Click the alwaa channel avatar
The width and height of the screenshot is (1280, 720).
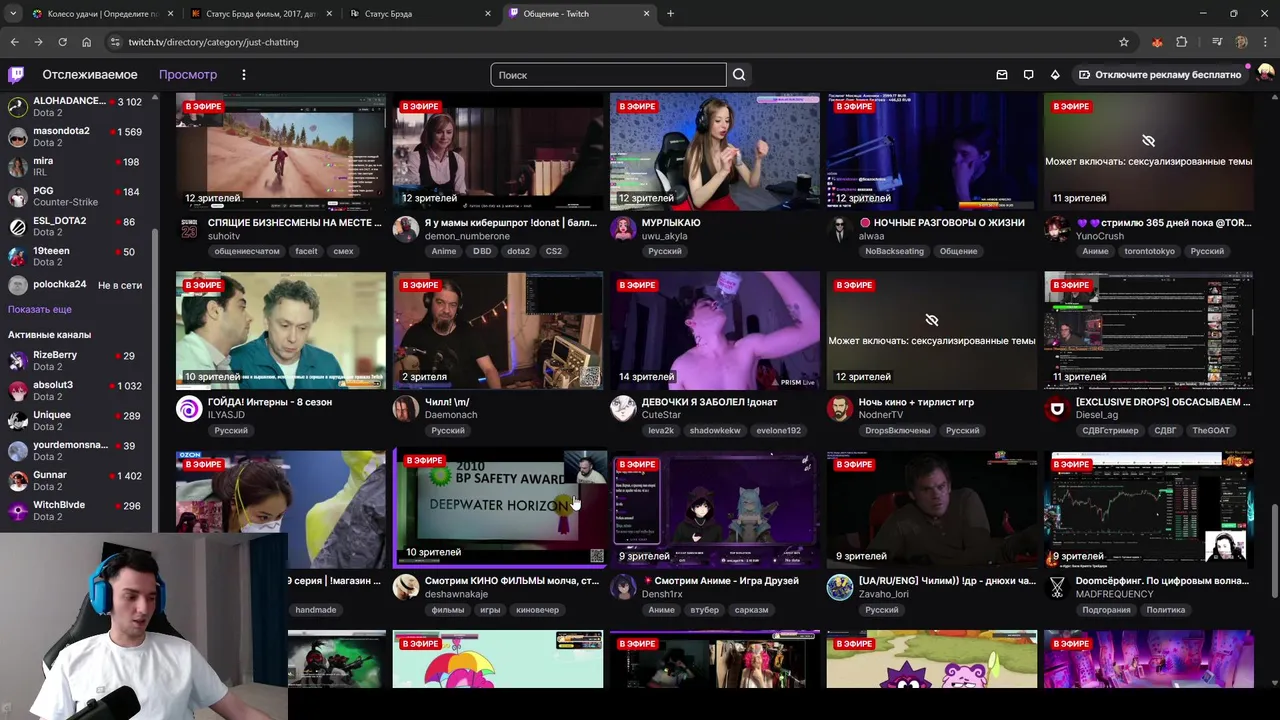[840, 229]
